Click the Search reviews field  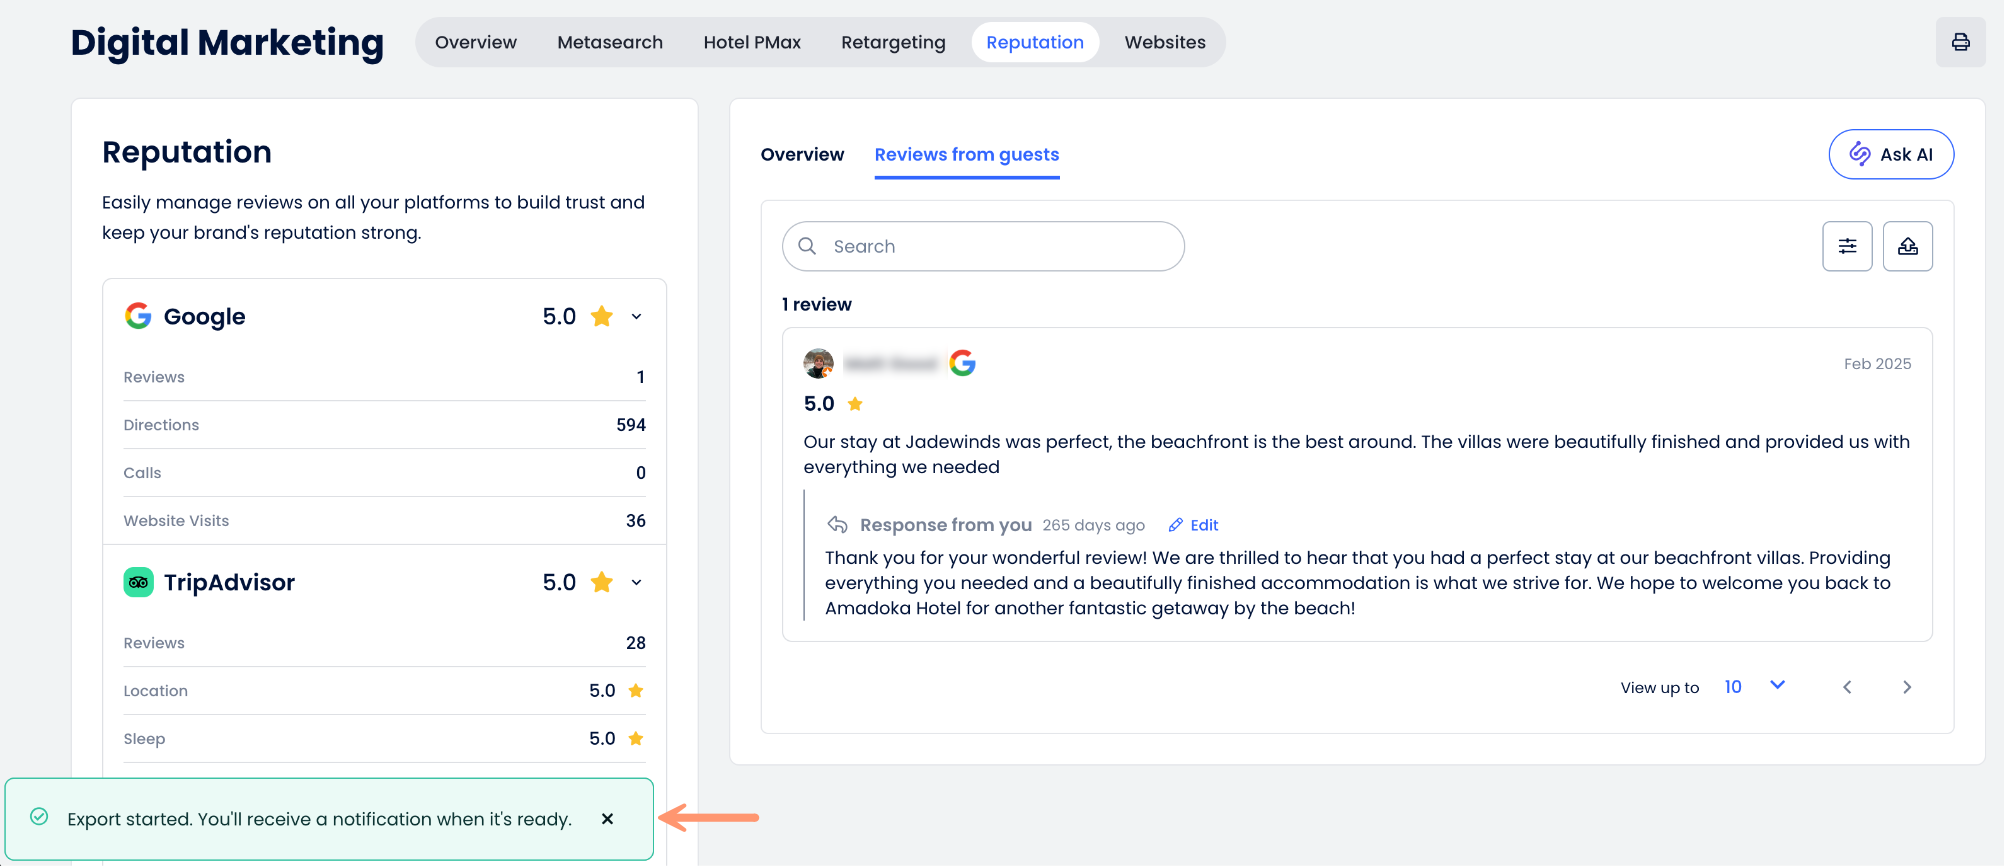click(x=983, y=246)
